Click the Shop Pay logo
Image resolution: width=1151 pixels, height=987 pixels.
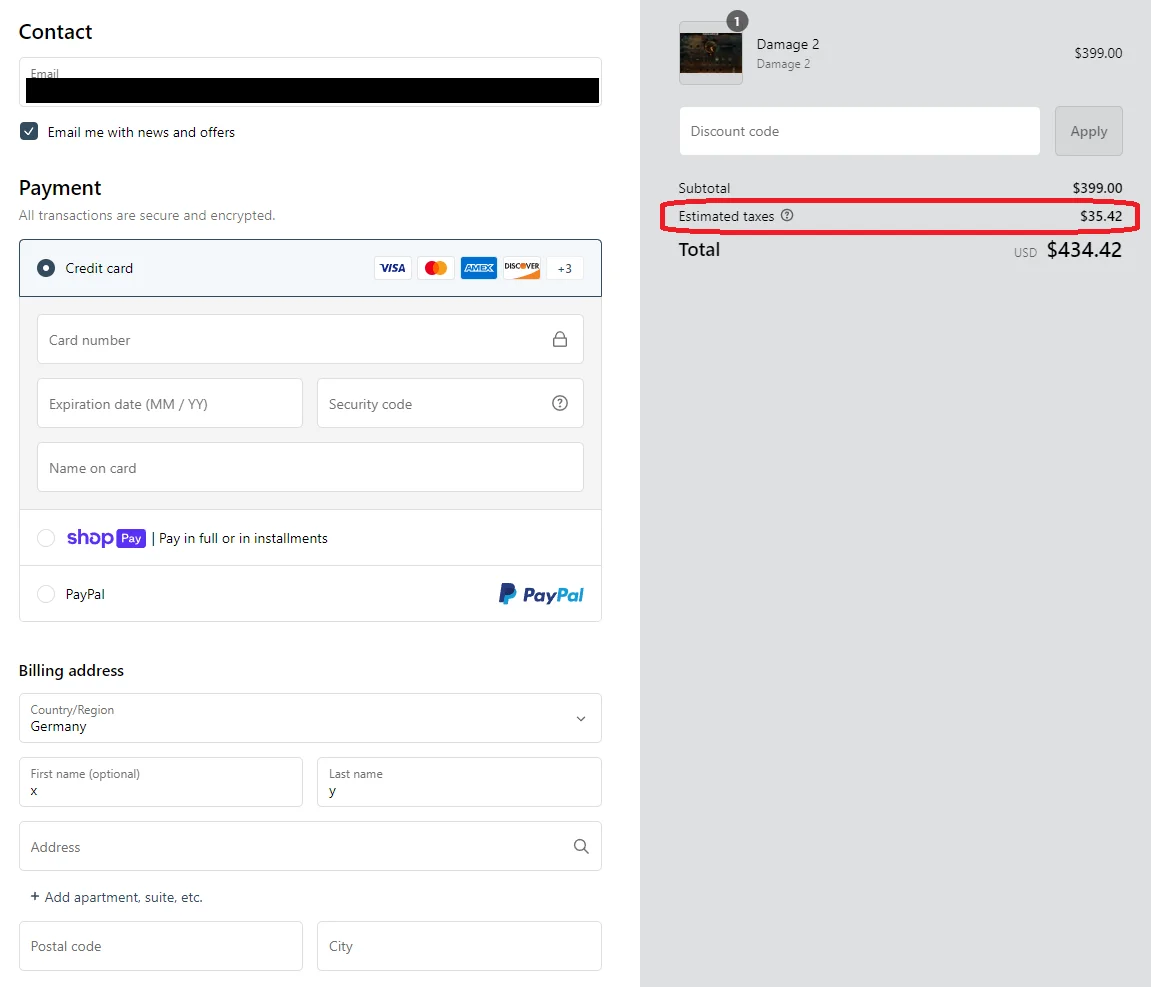(106, 538)
